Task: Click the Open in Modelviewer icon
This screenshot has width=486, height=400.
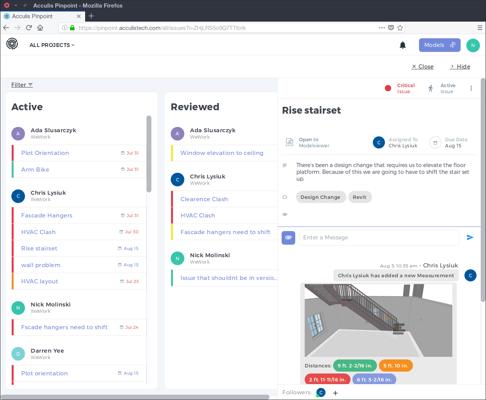Action: pos(289,142)
